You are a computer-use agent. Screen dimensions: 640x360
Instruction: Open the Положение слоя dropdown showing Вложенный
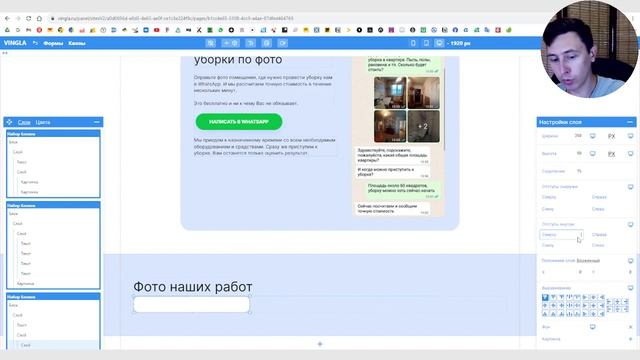588,261
